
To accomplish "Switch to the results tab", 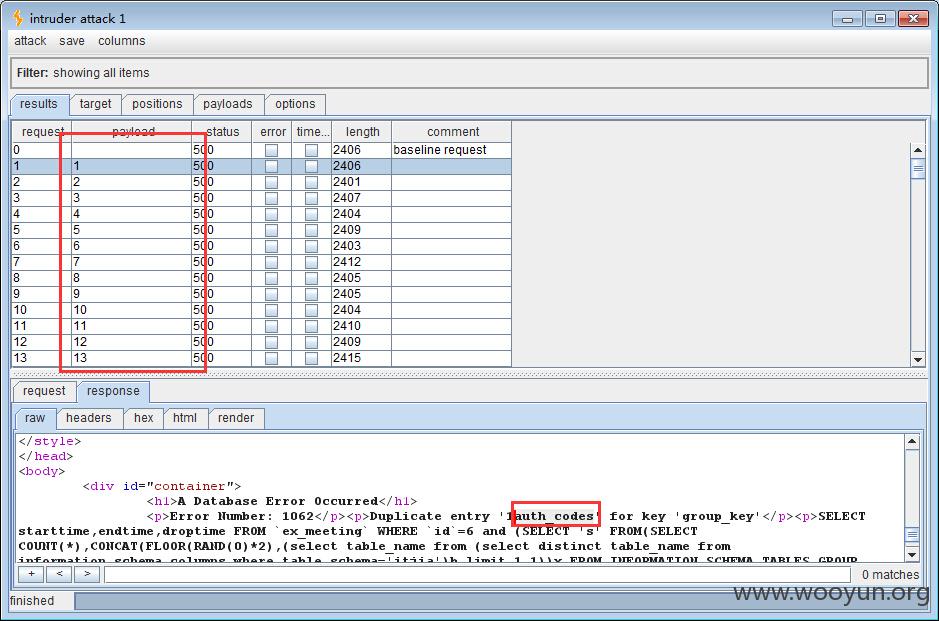I will tap(39, 104).
